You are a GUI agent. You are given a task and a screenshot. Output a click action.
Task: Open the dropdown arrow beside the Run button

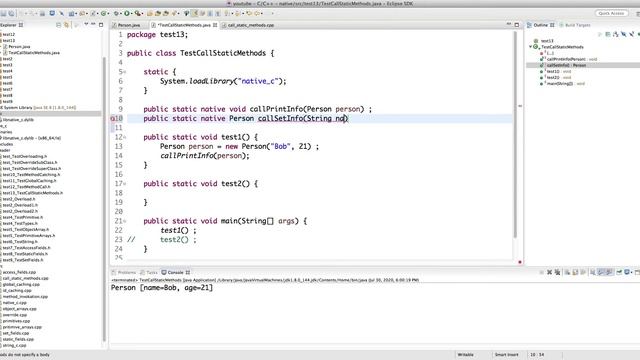tap(131, 13)
